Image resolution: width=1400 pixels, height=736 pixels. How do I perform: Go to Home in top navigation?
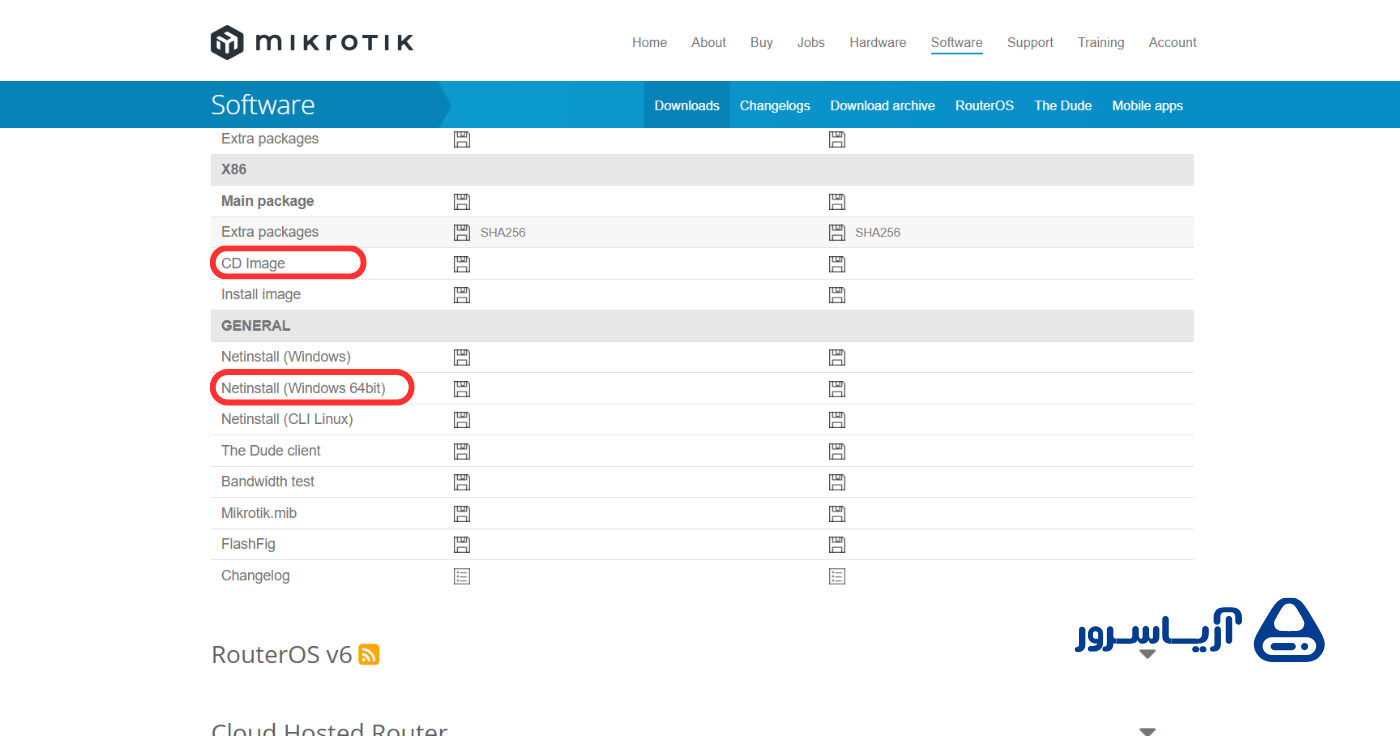click(649, 42)
